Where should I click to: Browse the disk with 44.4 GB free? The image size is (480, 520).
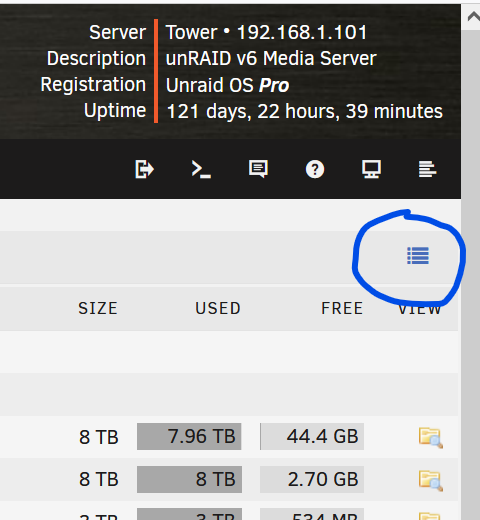(431, 438)
